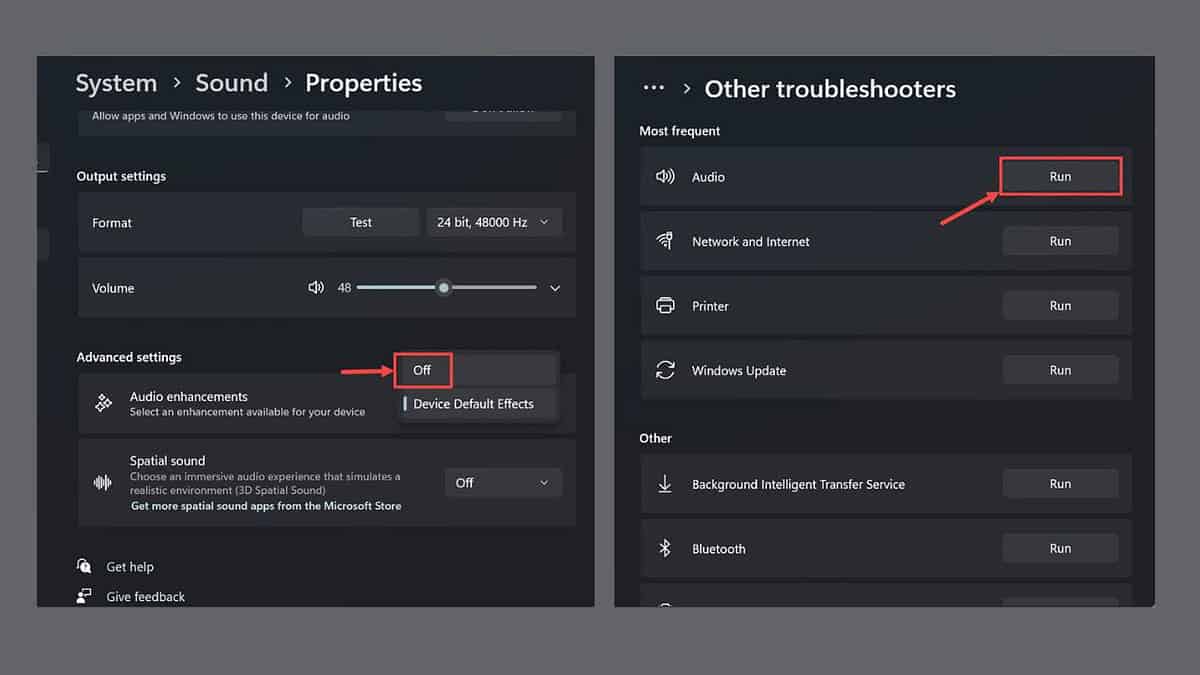Click the speaker icon beside the volume slider
The height and width of the screenshot is (675, 1200).
click(x=316, y=287)
